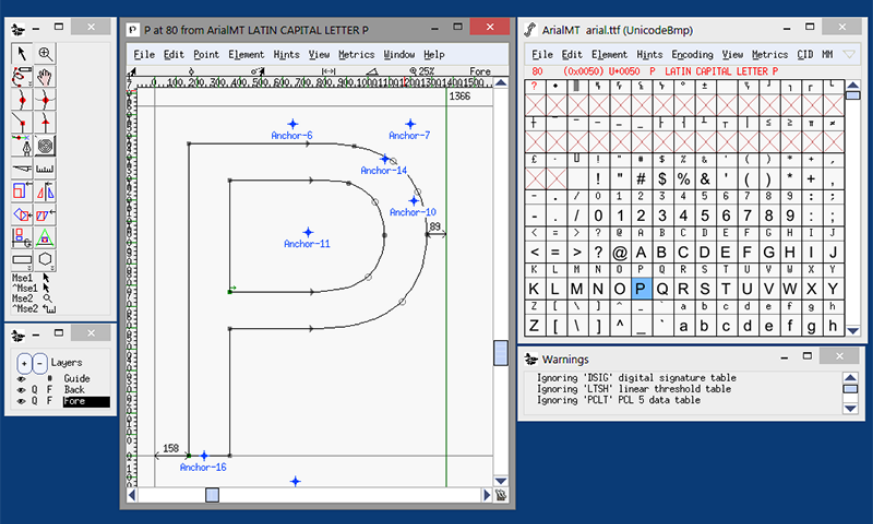Toggle visibility of the Fore layer
This screenshot has width=873, height=524.
(x=21, y=401)
